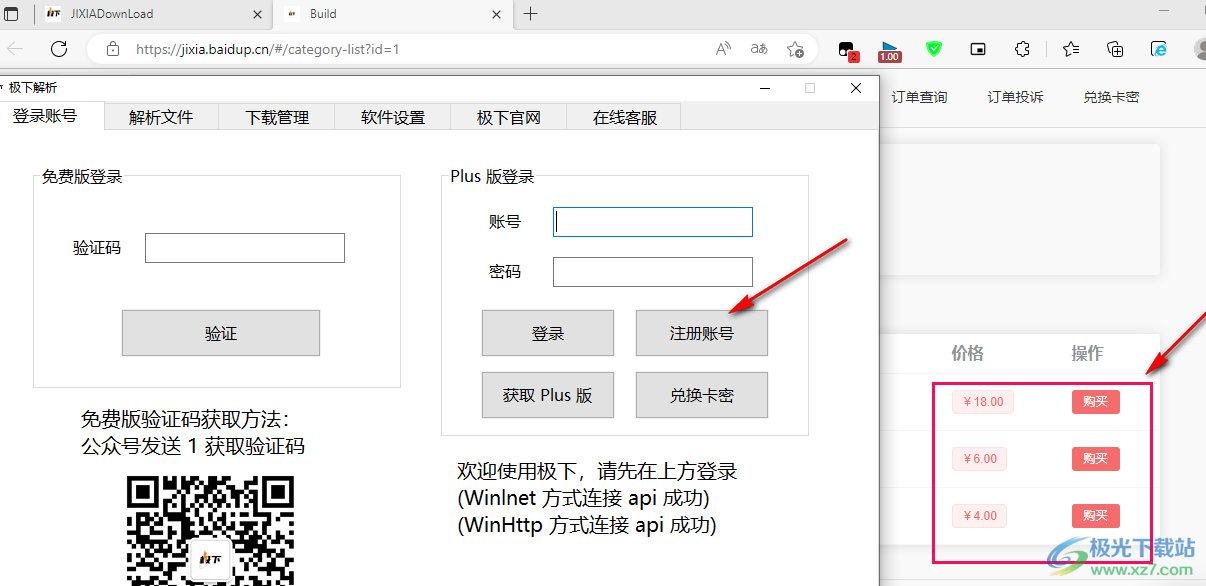Refresh the current web page

click(59, 49)
